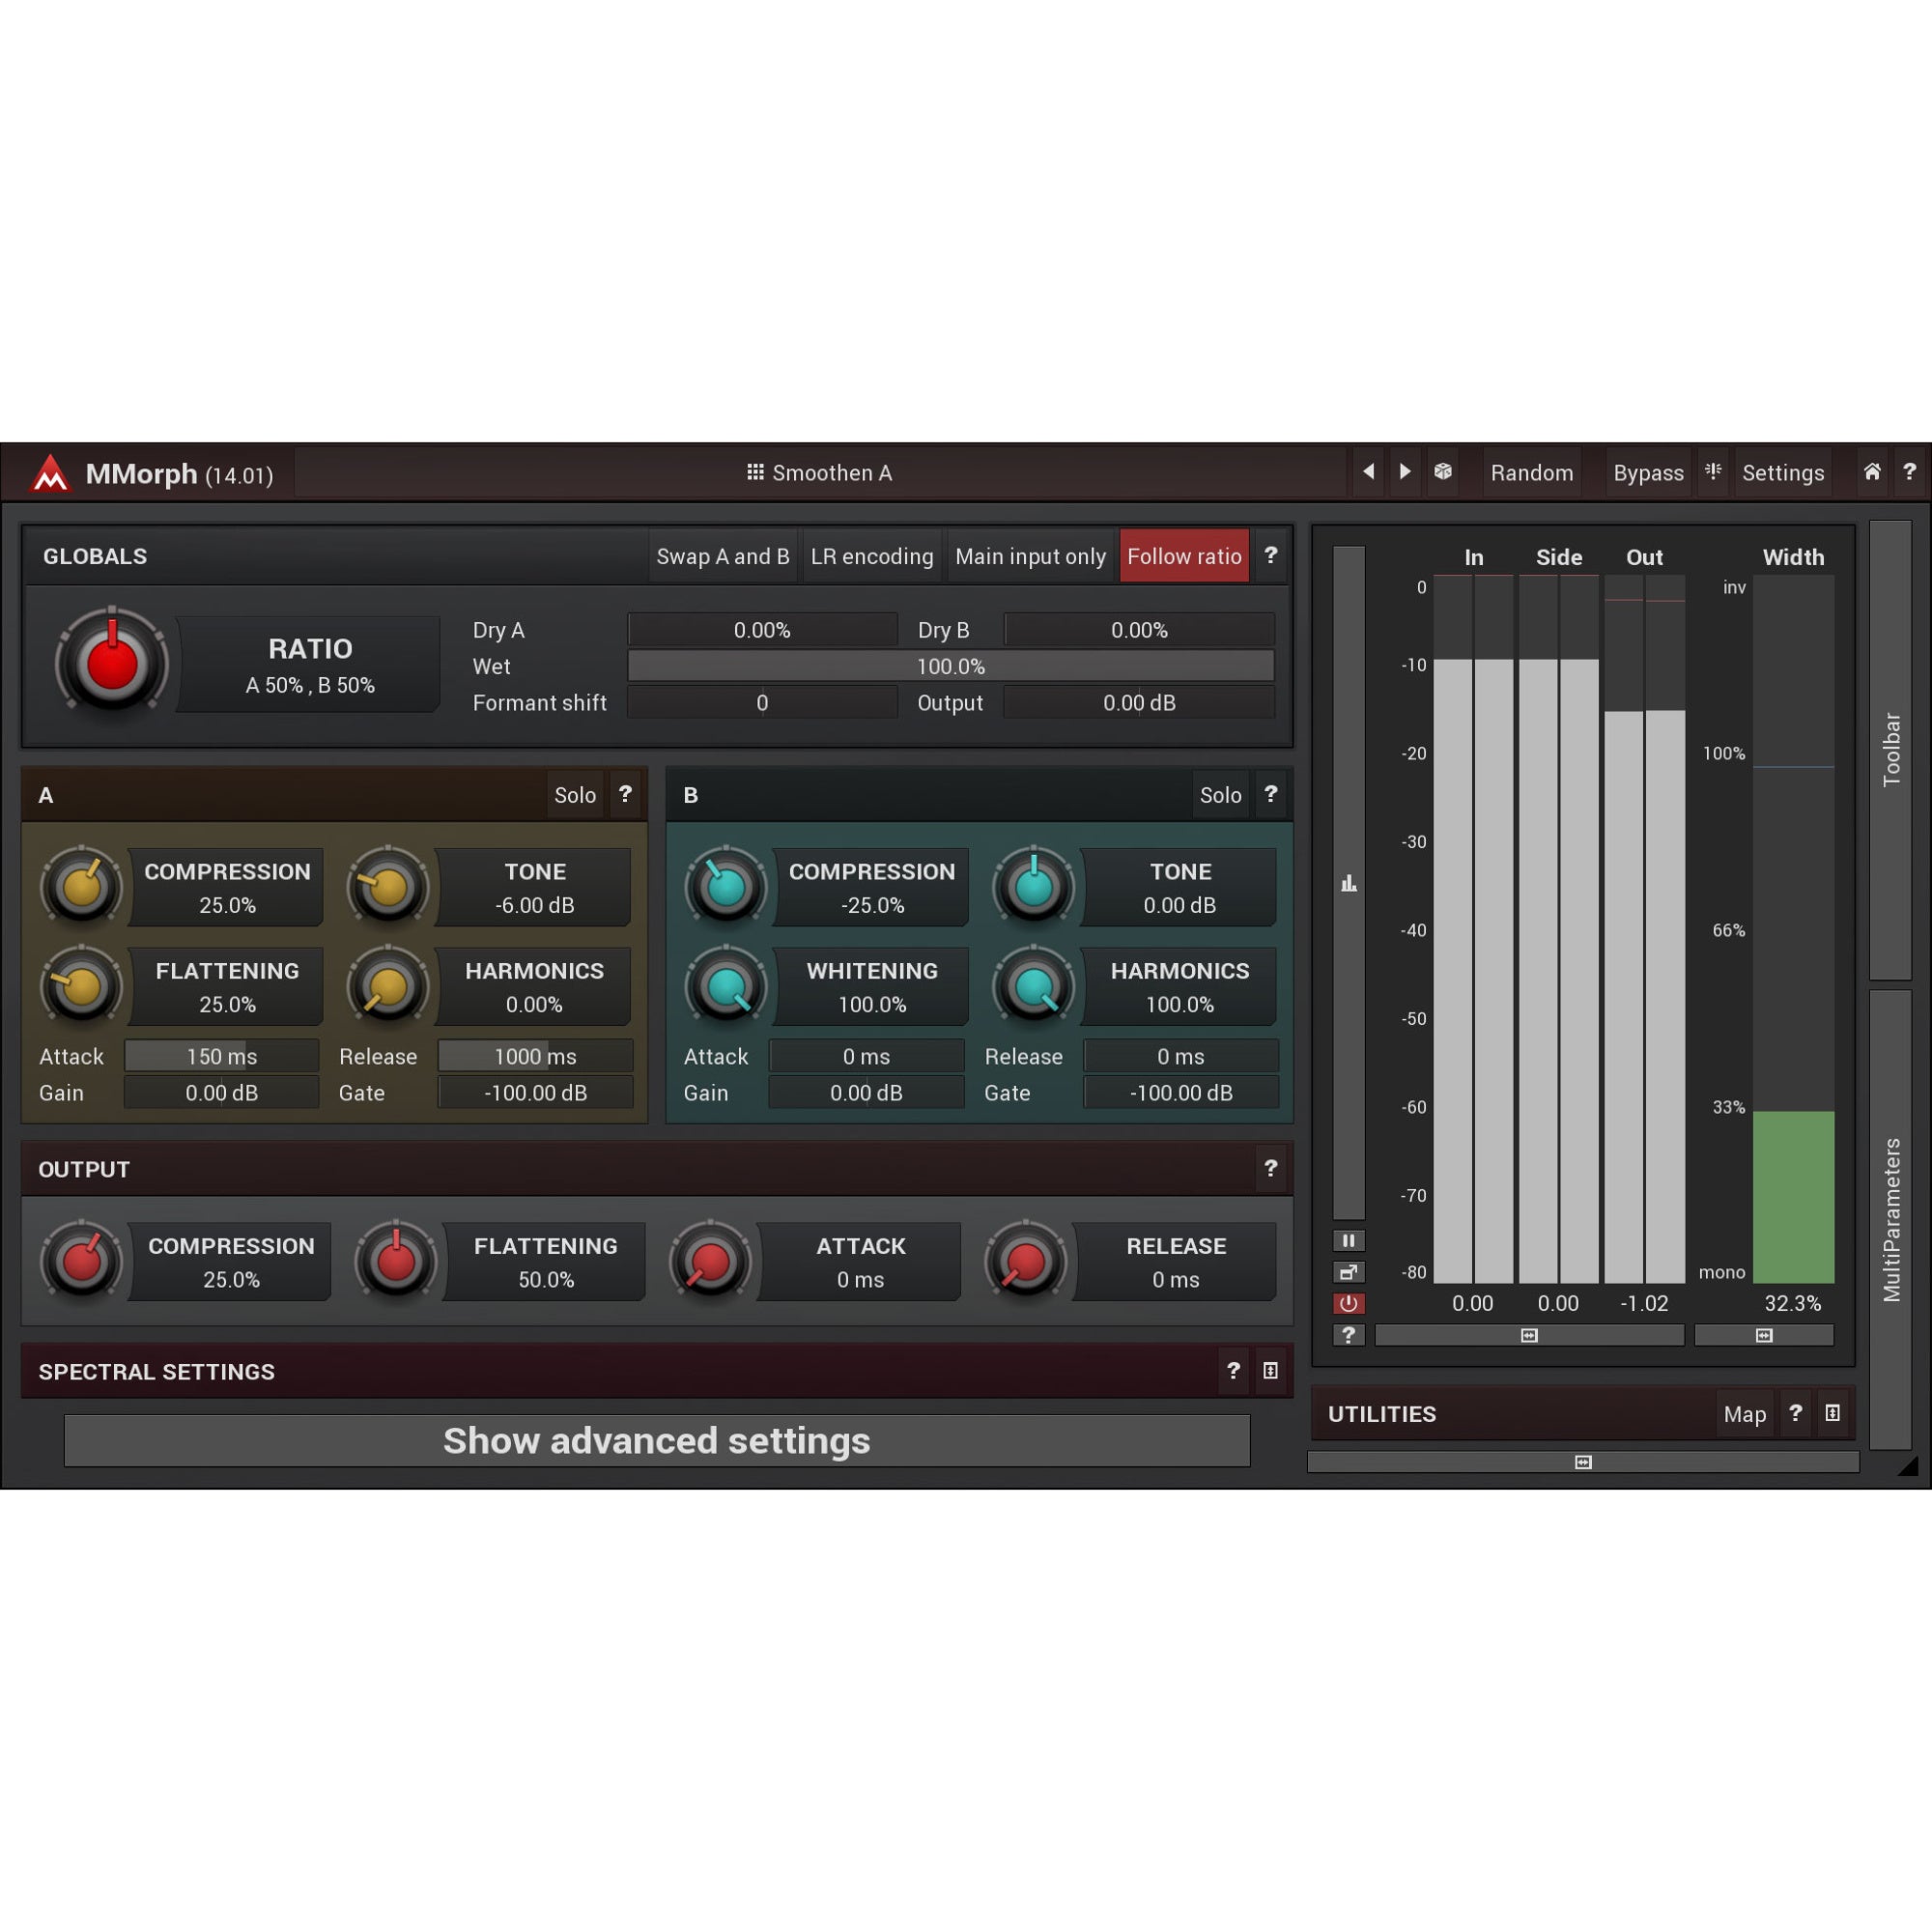Open help for SPECTRAL SETTINGS

[x=1233, y=1371]
